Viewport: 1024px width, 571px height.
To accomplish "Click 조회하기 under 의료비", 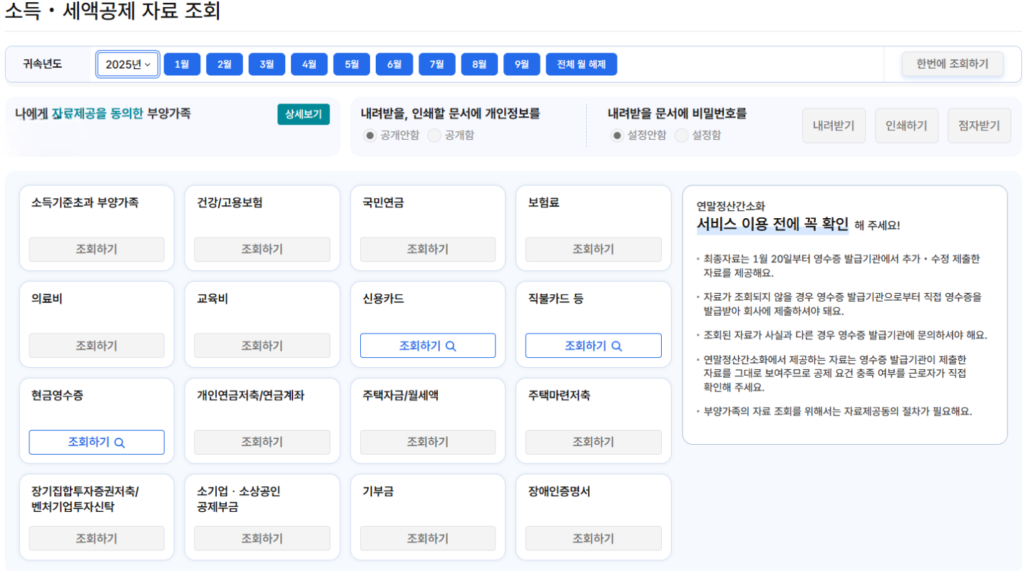I will pos(97,346).
